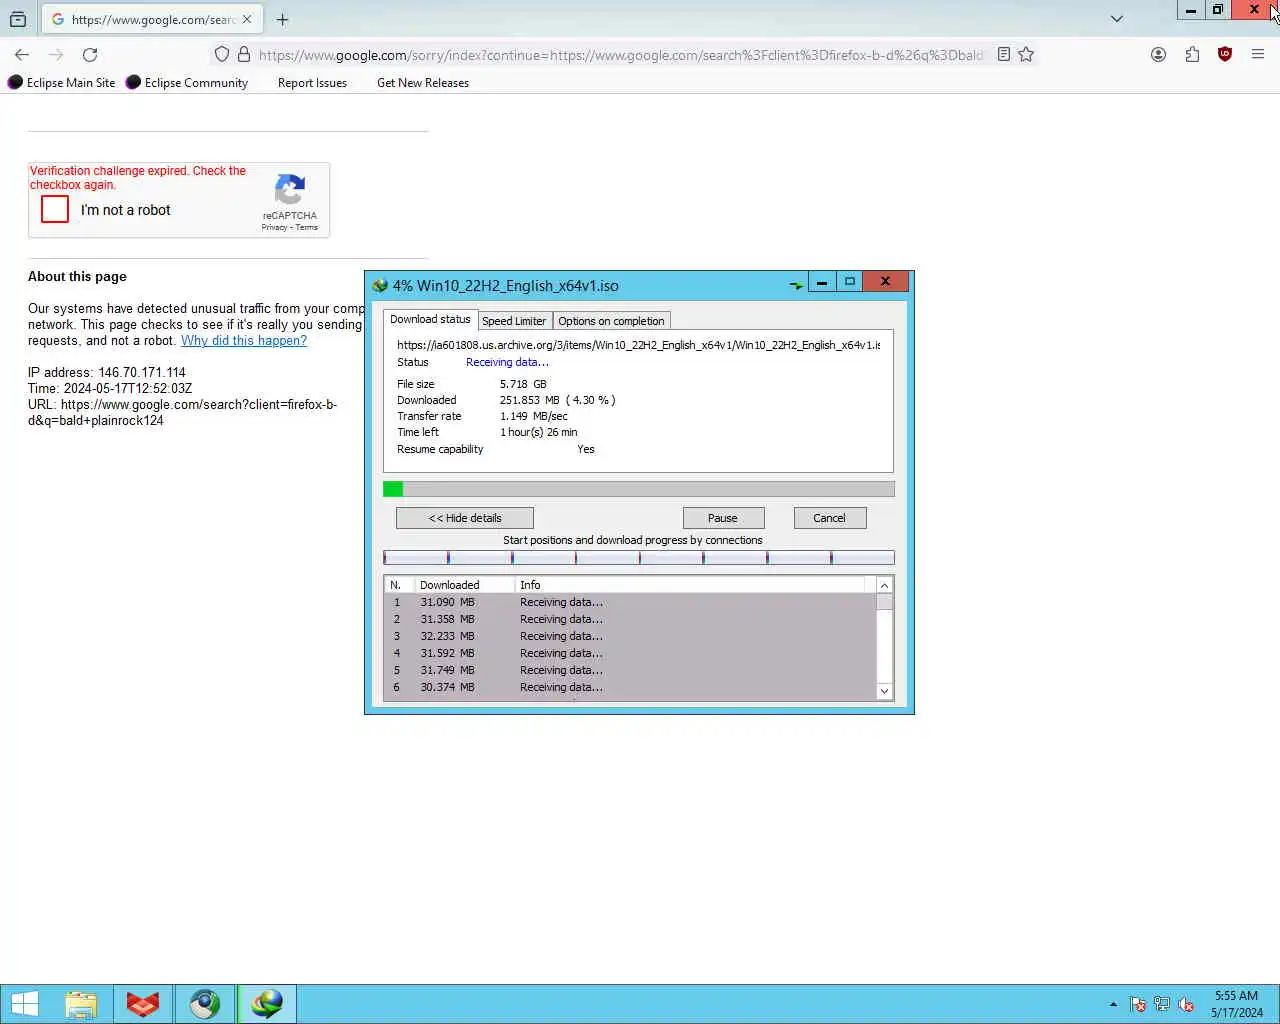This screenshot has width=1280, height=1024.
Task: Click the Receiving data status text
Action: (x=507, y=362)
